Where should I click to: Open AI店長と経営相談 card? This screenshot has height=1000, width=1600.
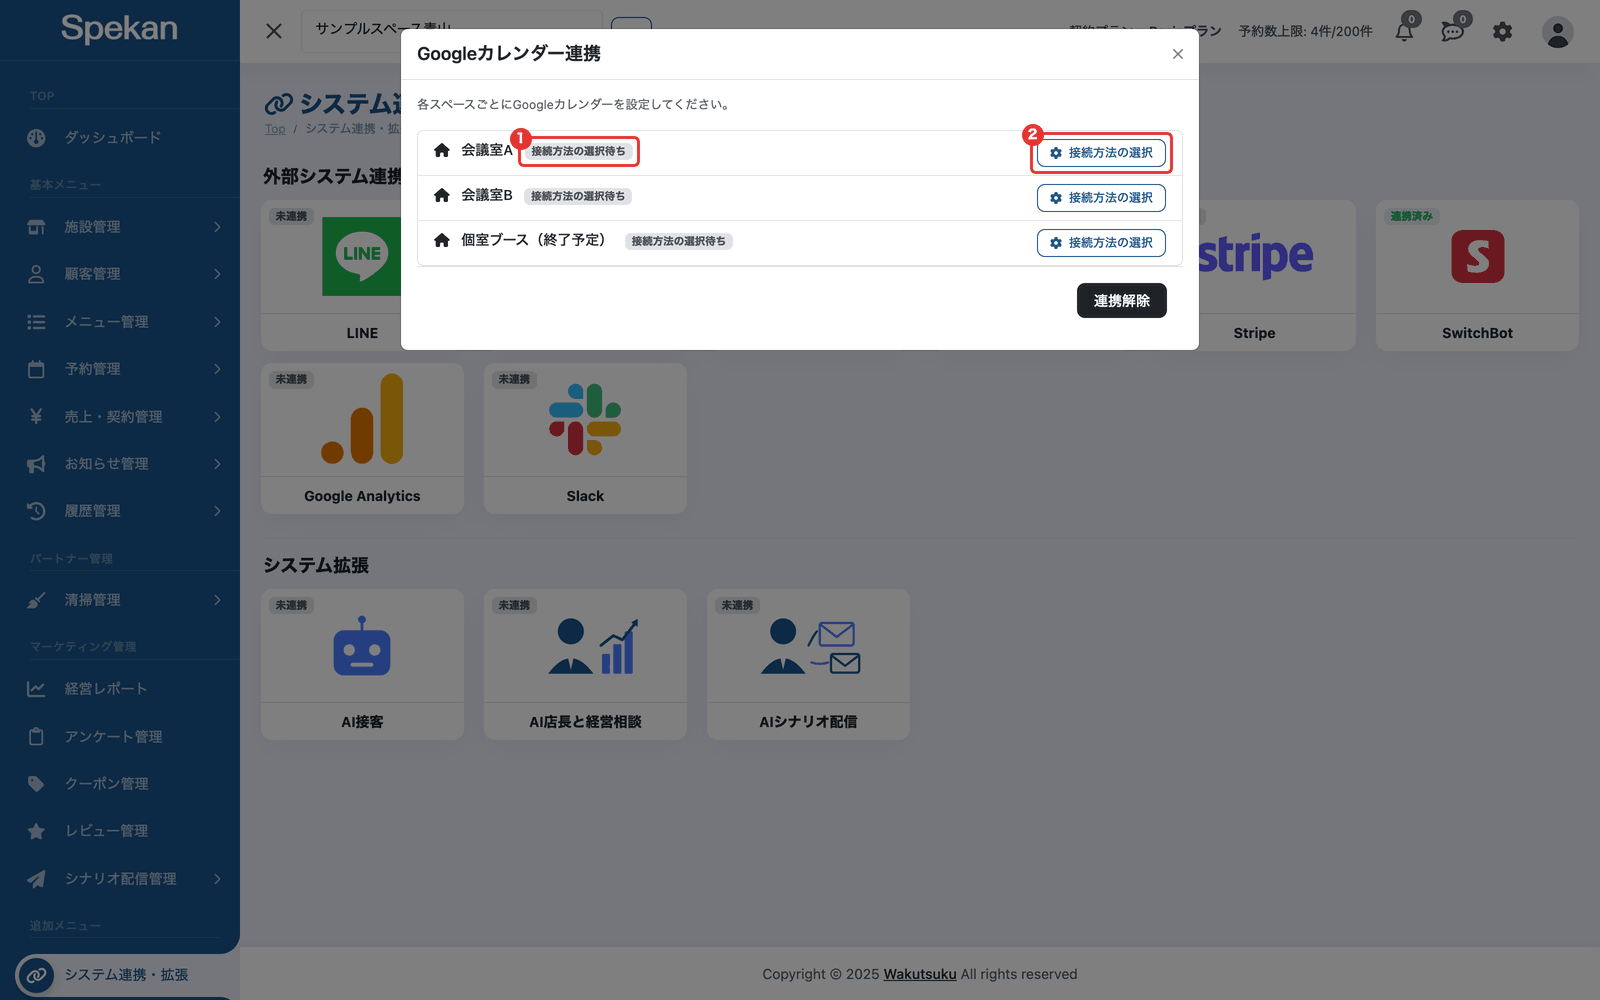(585, 665)
